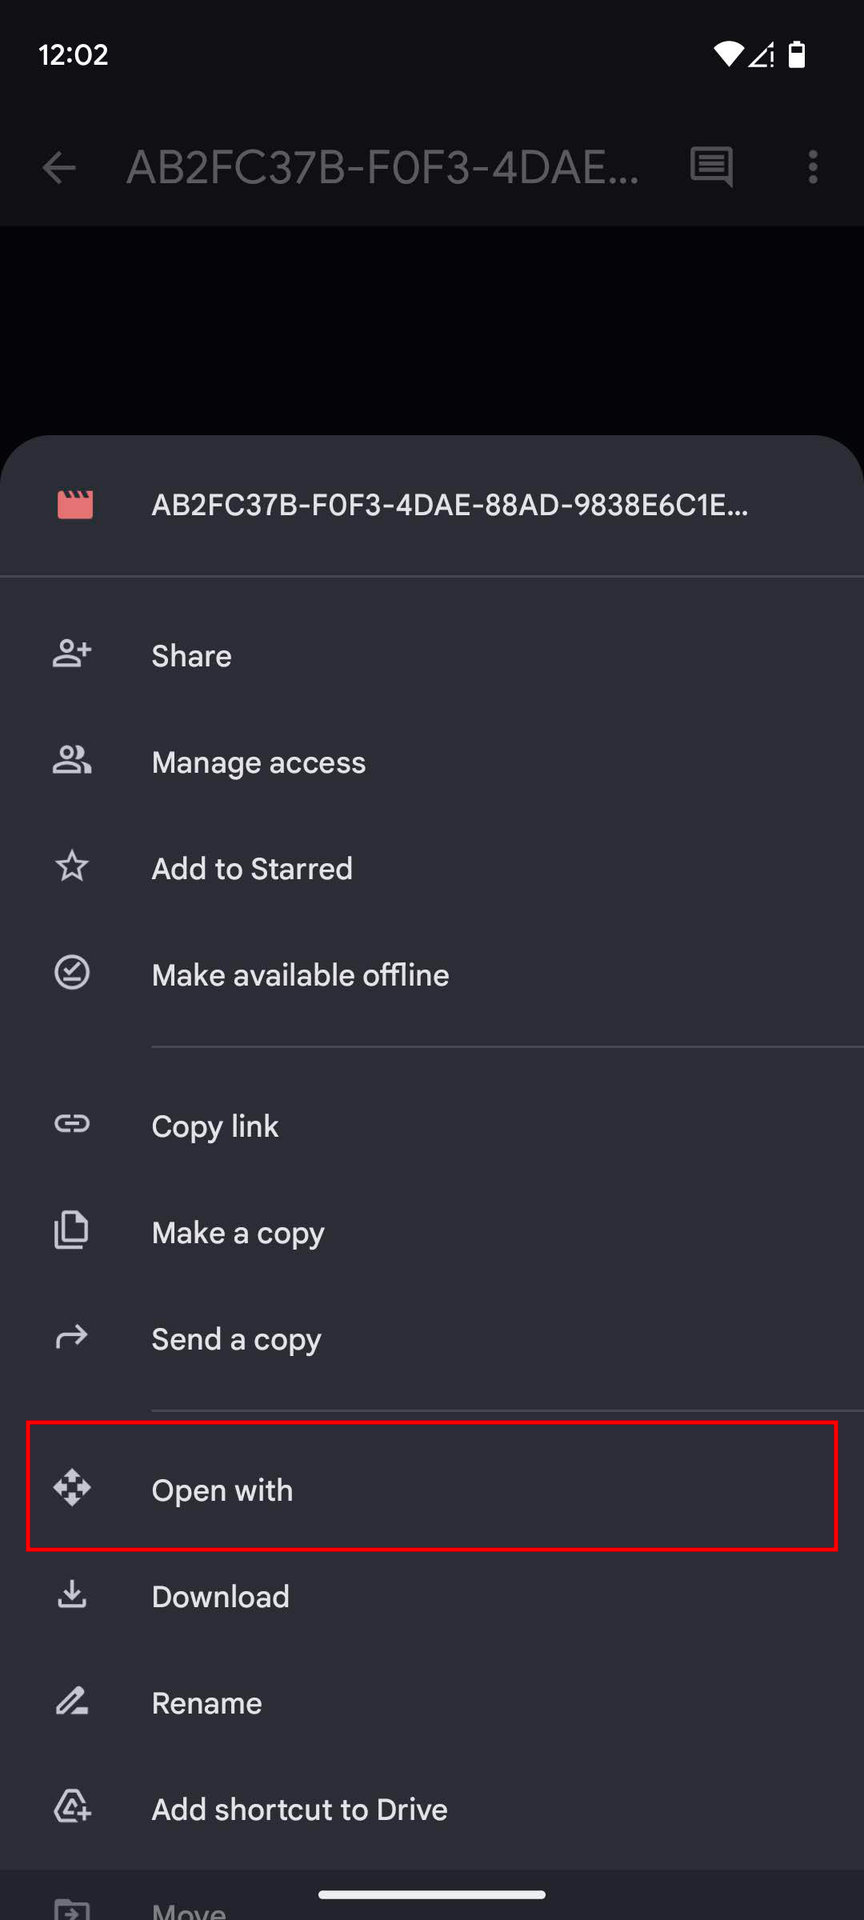864x1920 pixels.
Task: Tap the Make a copy icon
Action: point(72,1231)
